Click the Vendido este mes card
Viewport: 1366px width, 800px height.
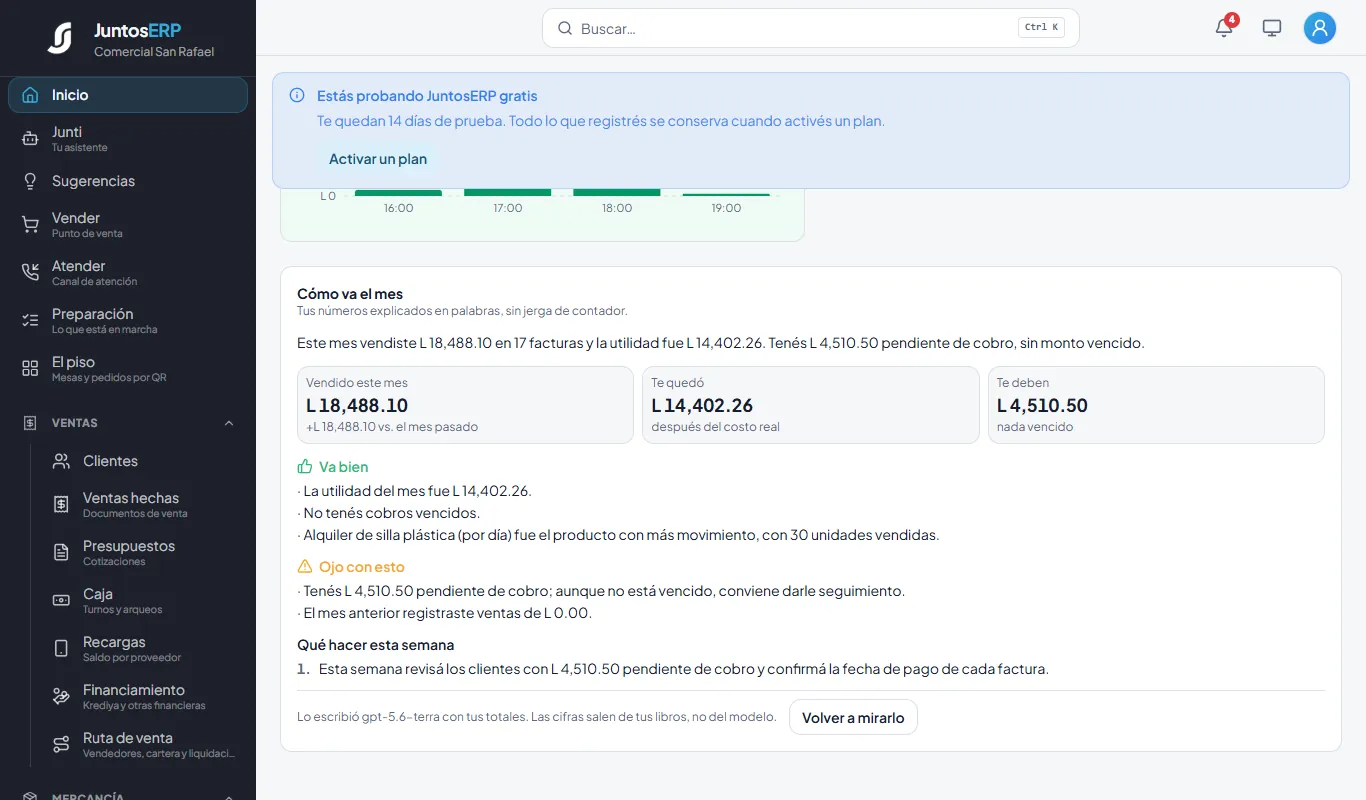point(465,405)
